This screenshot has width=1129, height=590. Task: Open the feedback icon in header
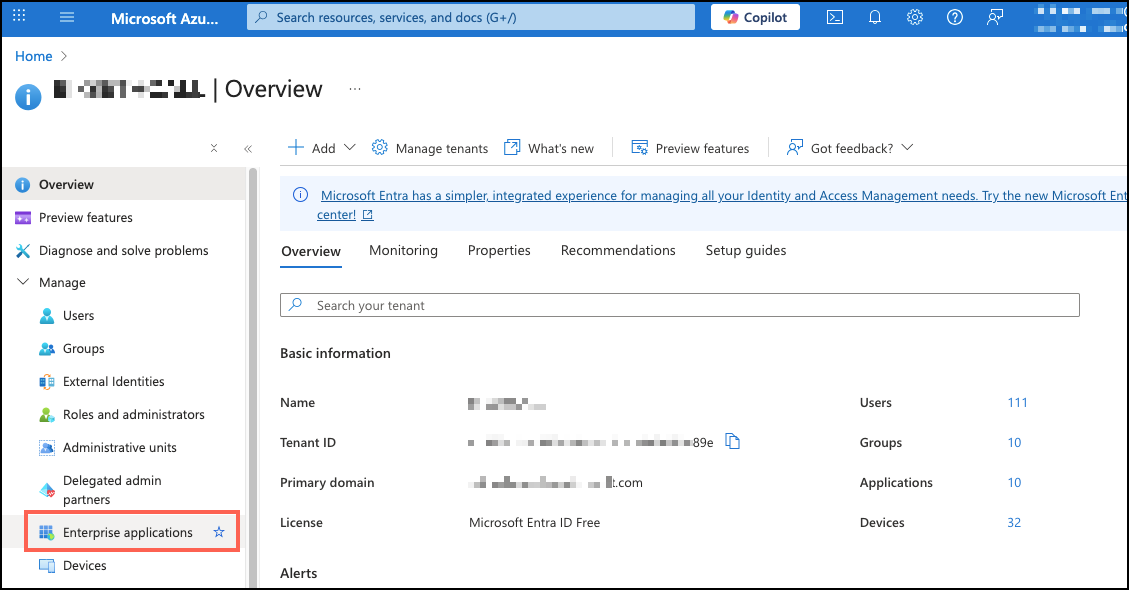point(994,17)
